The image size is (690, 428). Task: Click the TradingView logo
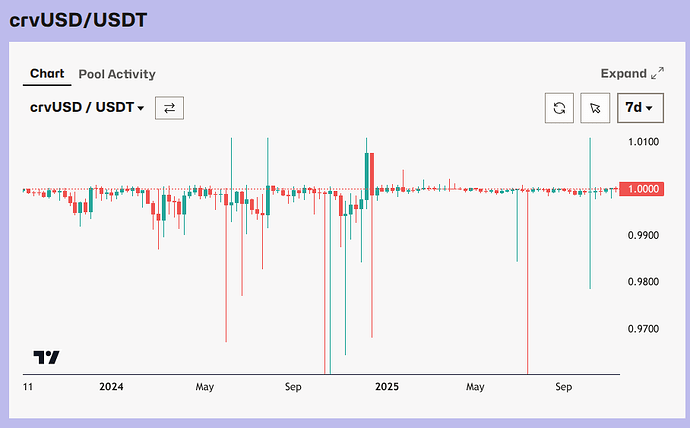pyautogui.click(x=46, y=357)
